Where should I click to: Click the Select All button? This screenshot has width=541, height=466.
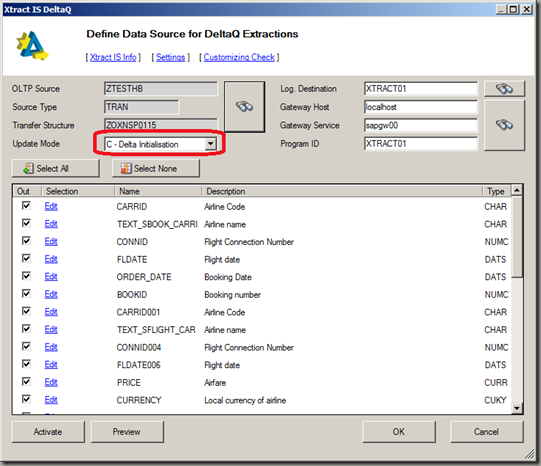tap(56, 169)
